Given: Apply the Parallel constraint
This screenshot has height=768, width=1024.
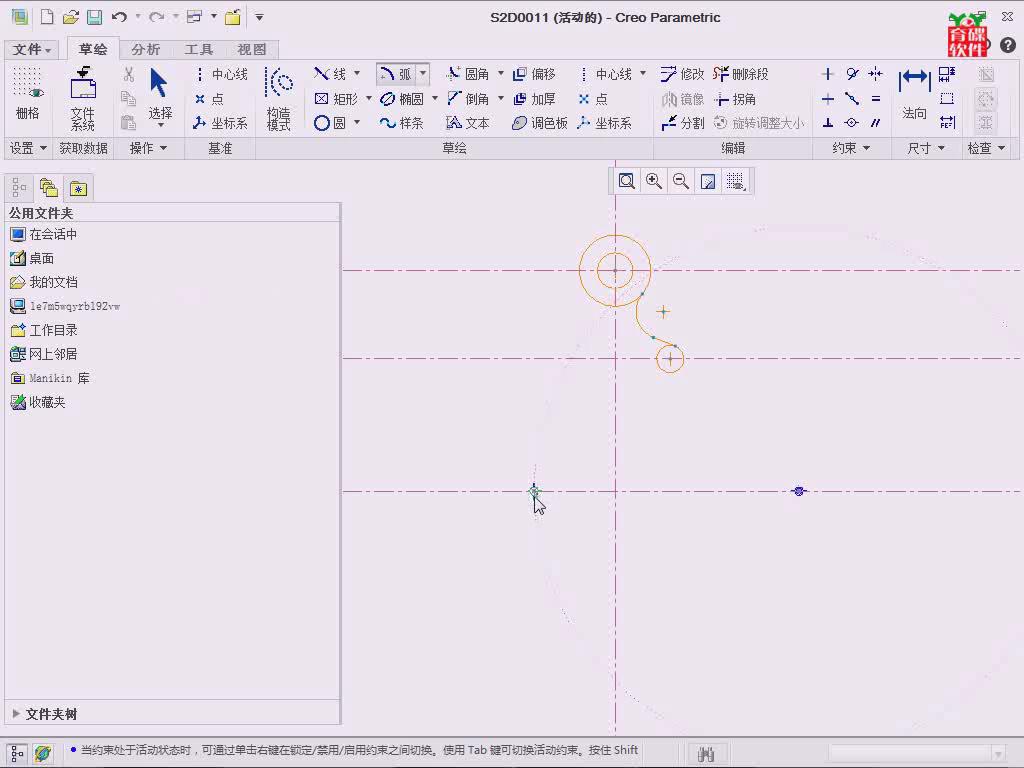Looking at the screenshot, I should click(876, 123).
